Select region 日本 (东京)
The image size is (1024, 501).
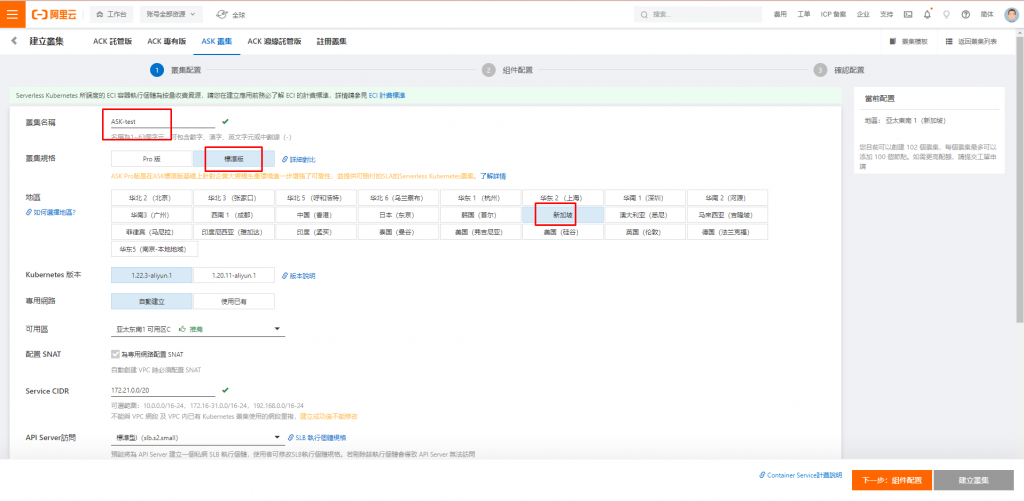(x=398, y=214)
